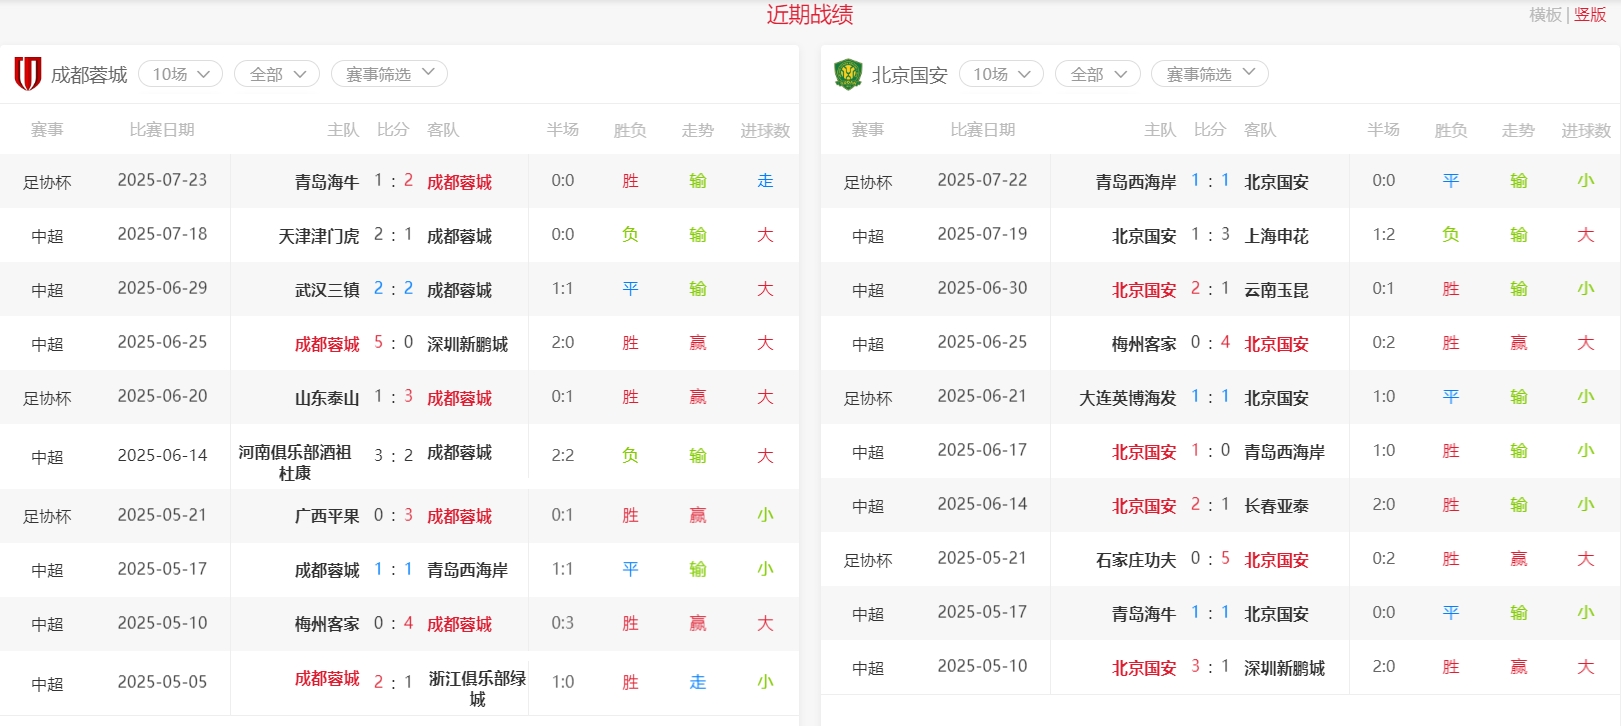Click the 近期战绩 section title

[x=810, y=15]
